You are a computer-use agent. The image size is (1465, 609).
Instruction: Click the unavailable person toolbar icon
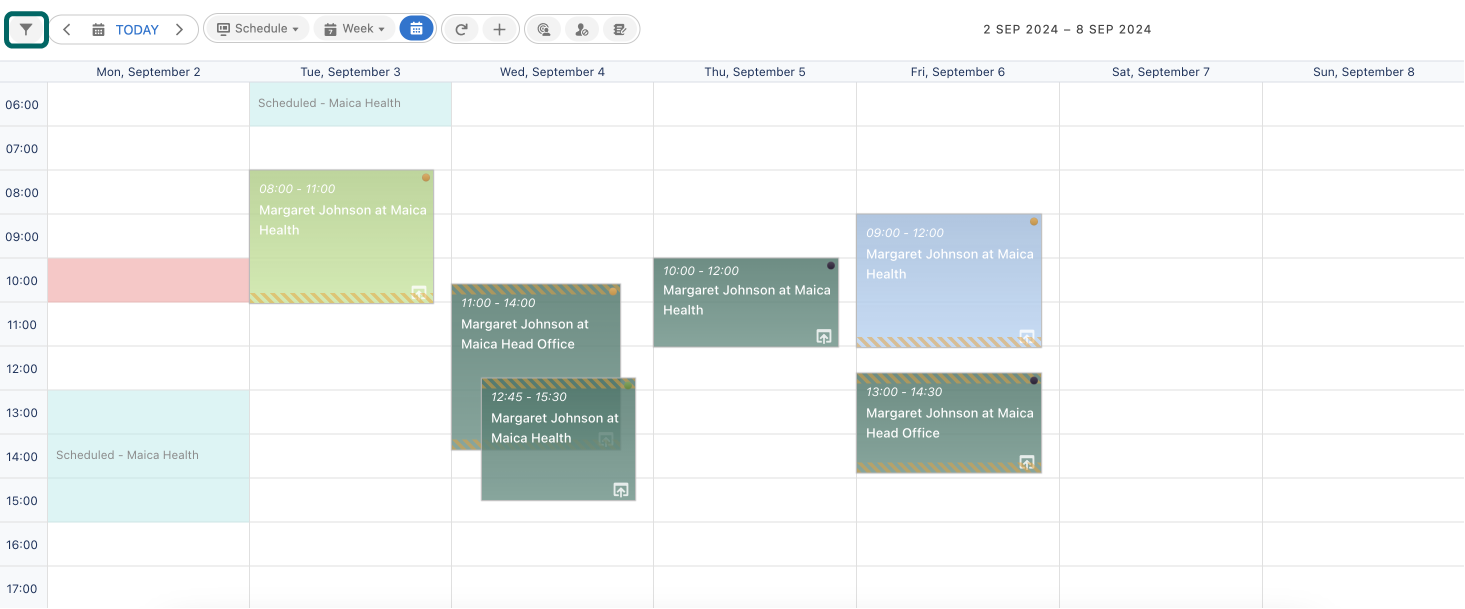[x=581, y=30]
